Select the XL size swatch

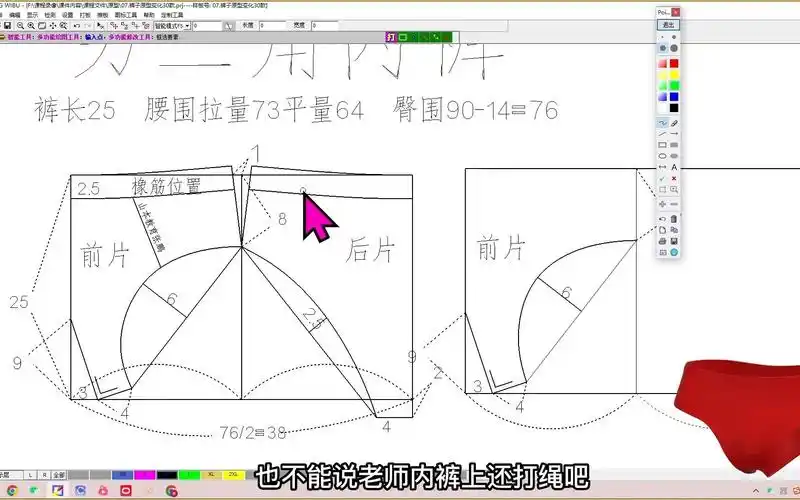pos(211,474)
